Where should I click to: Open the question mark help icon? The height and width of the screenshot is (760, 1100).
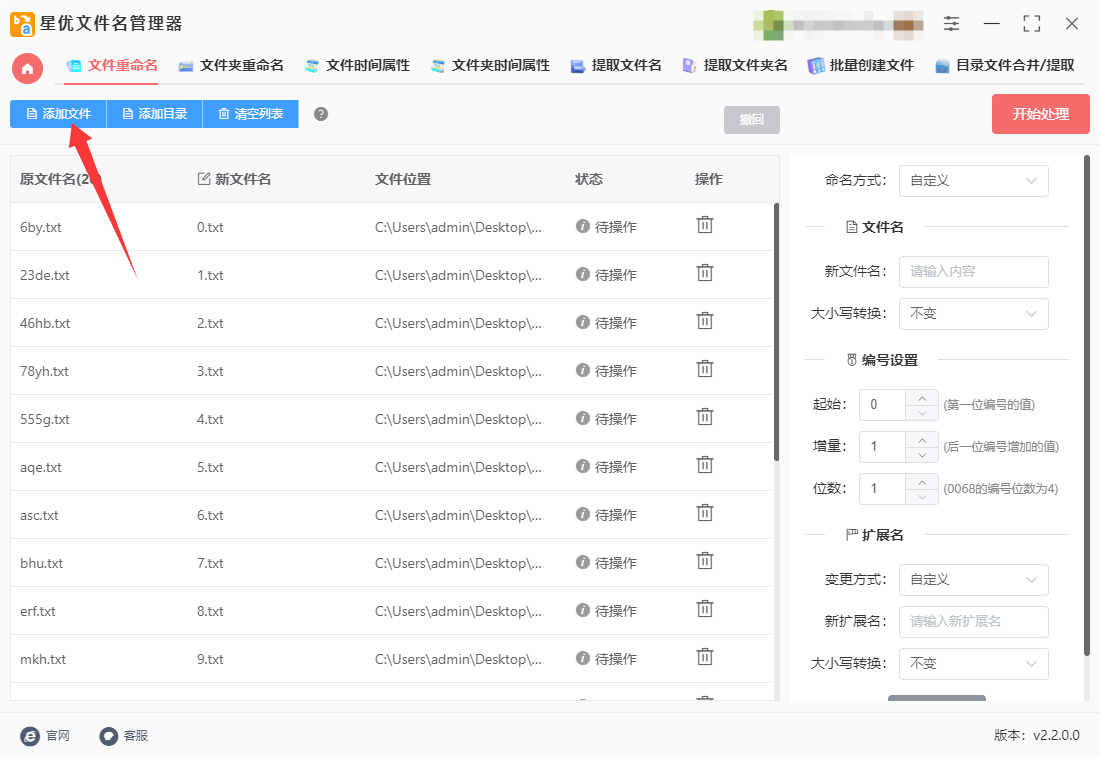(321, 114)
